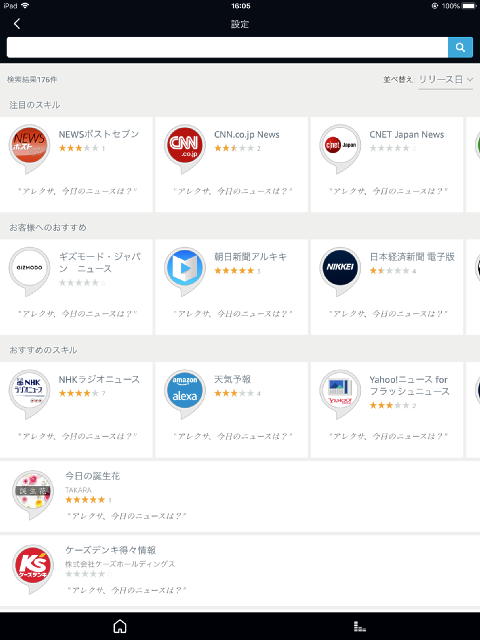Open the music equalizer tab icon
The width and height of the screenshot is (480, 640).
pyautogui.click(x=360, y=626)
